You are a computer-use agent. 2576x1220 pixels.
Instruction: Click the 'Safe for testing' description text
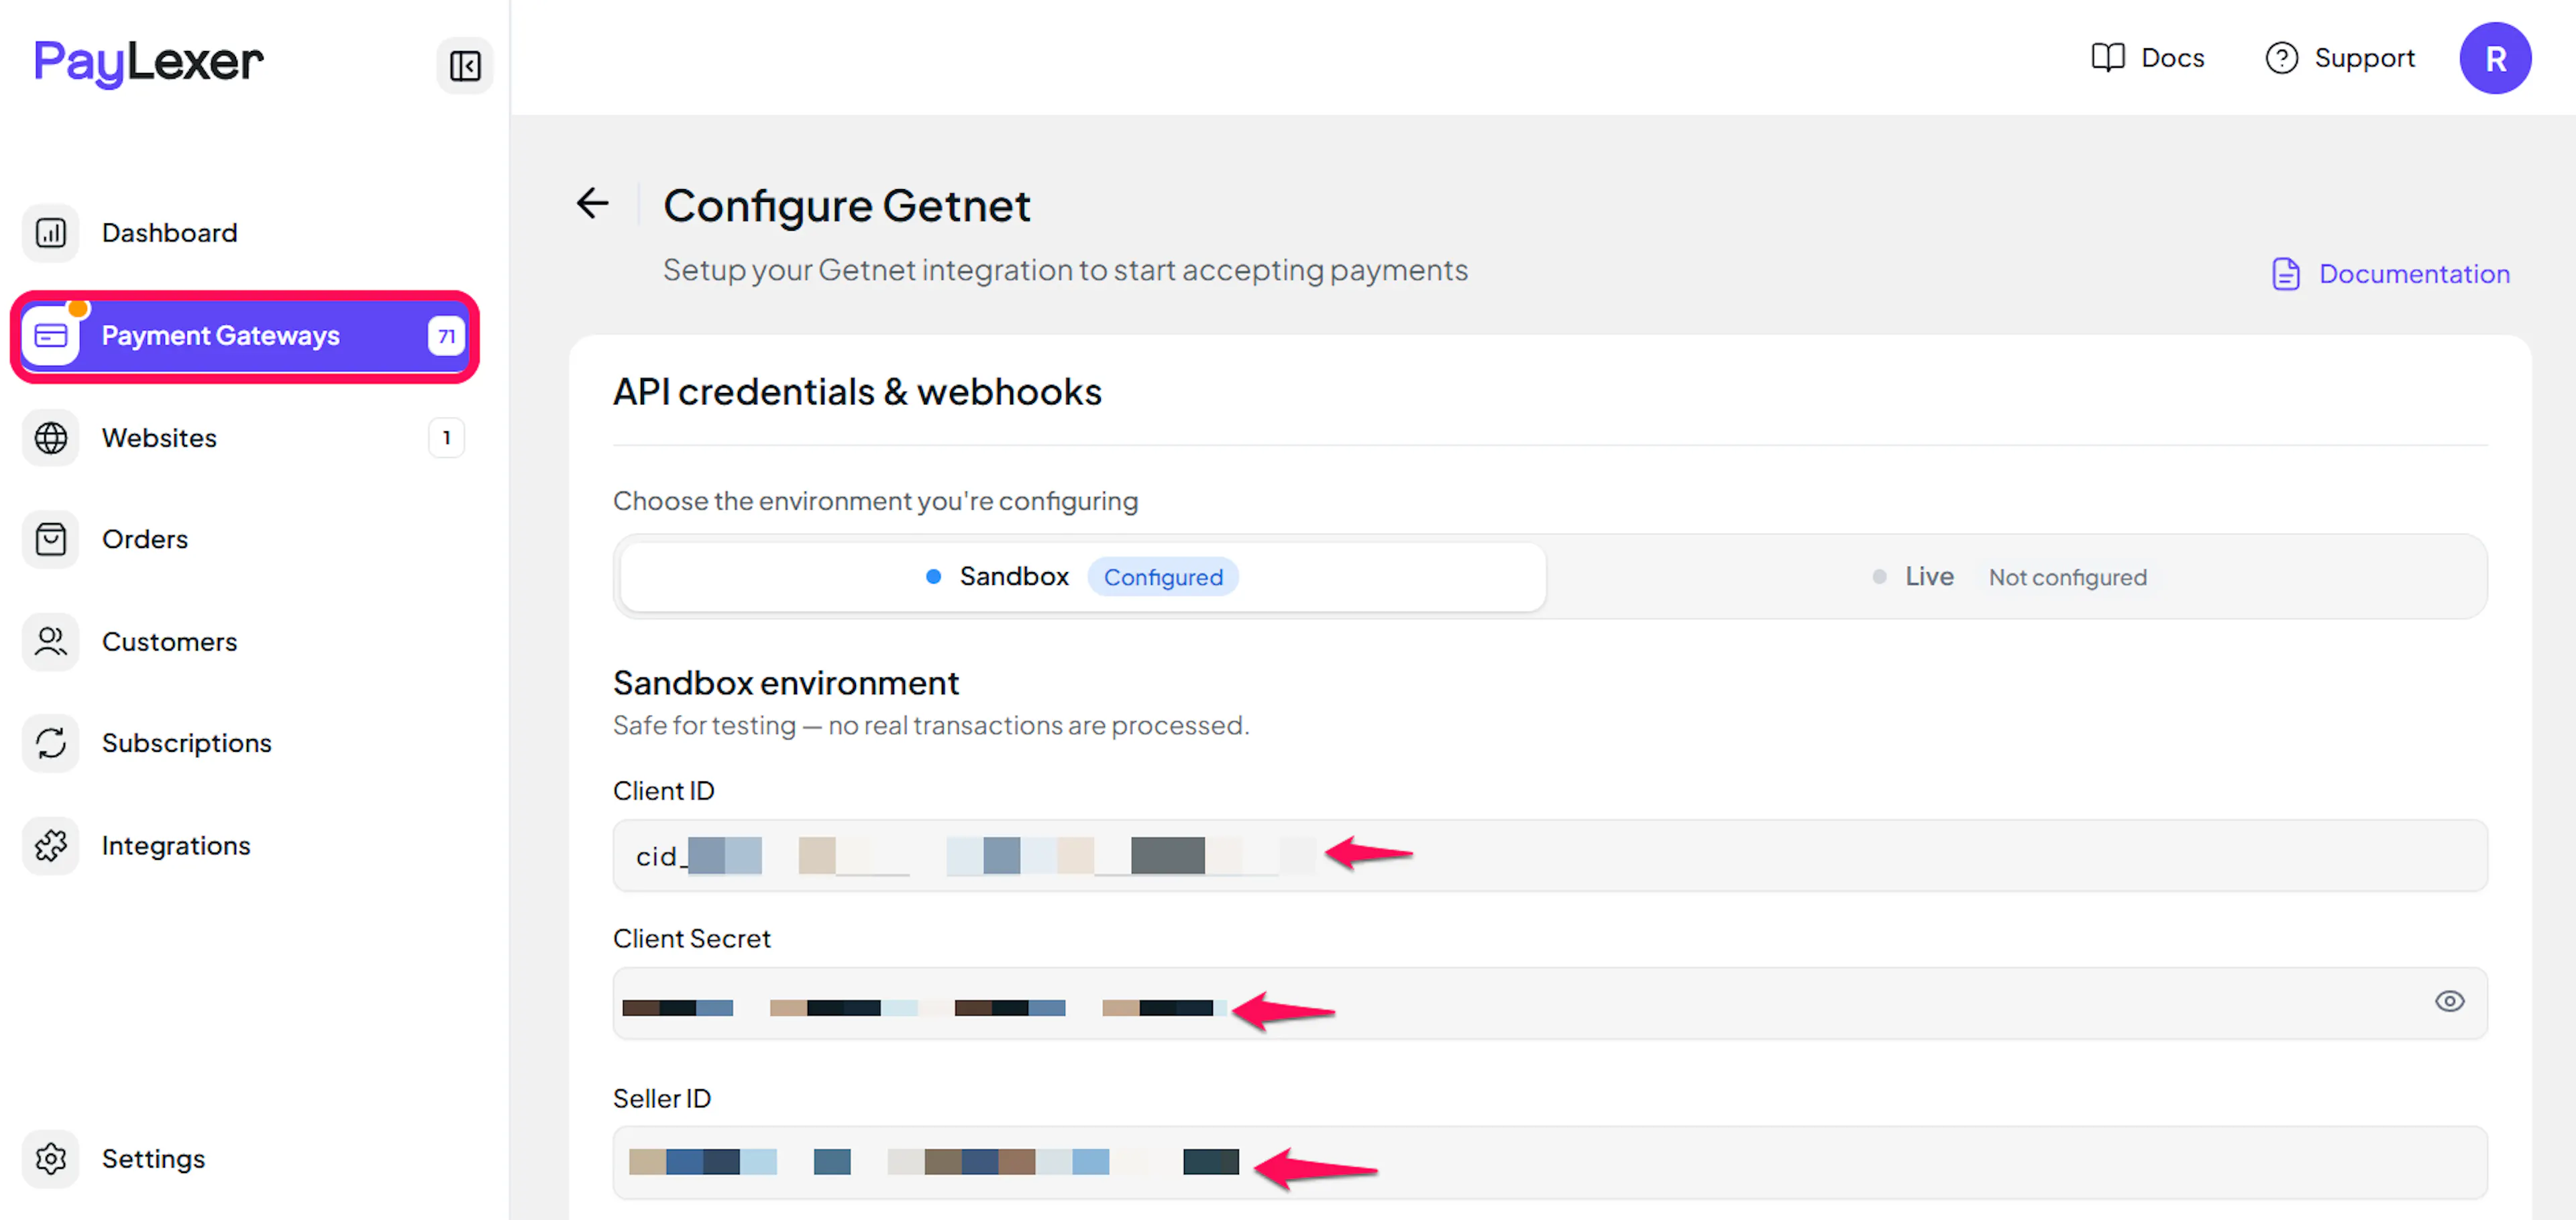(931, 725)
